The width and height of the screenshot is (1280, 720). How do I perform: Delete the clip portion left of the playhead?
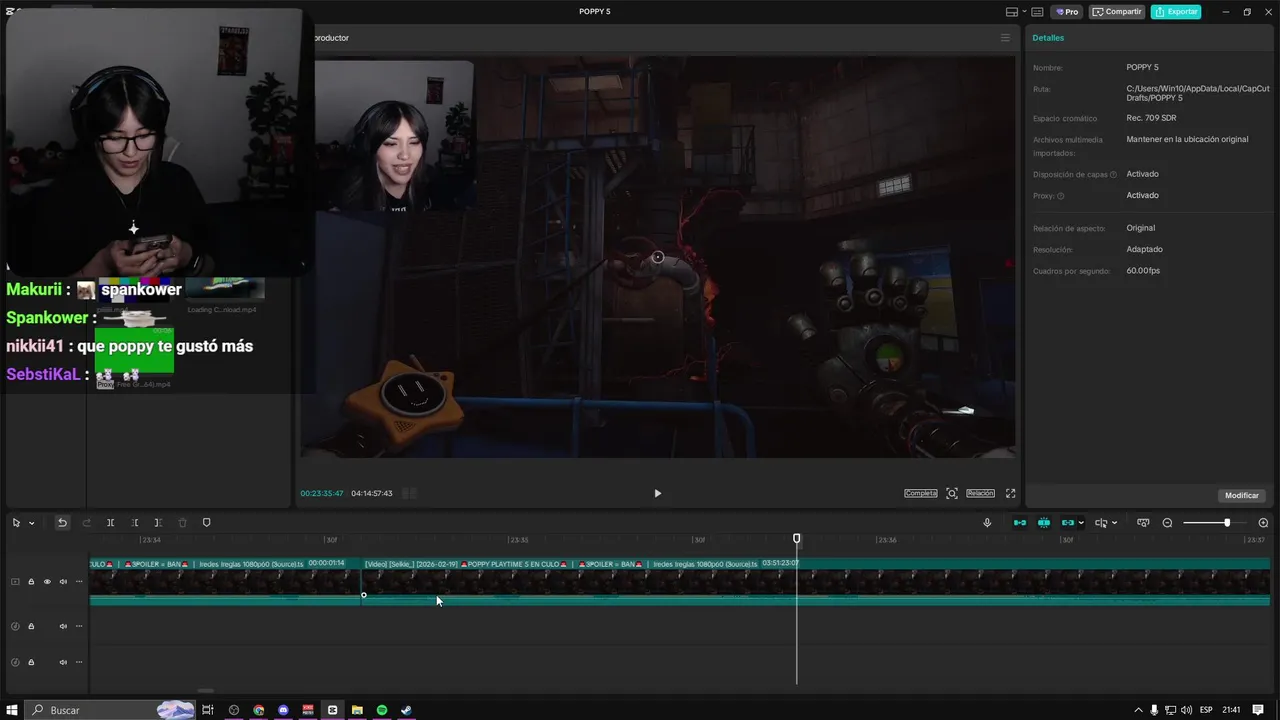point(134,522)
